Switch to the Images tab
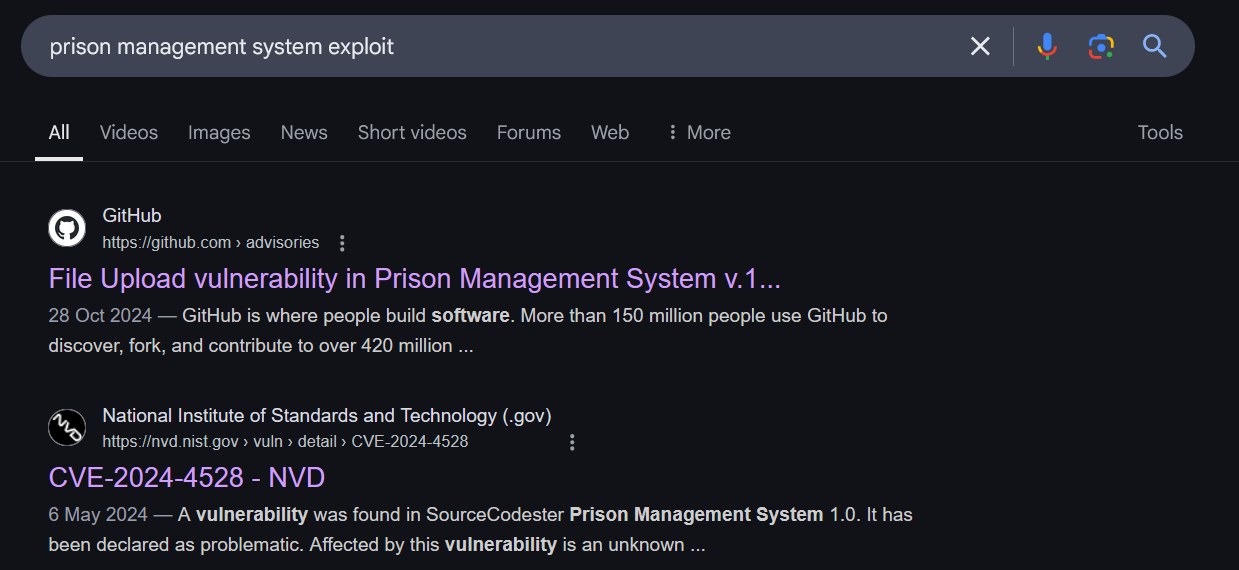Screen dimensions: 1239x570 point(219,132)
